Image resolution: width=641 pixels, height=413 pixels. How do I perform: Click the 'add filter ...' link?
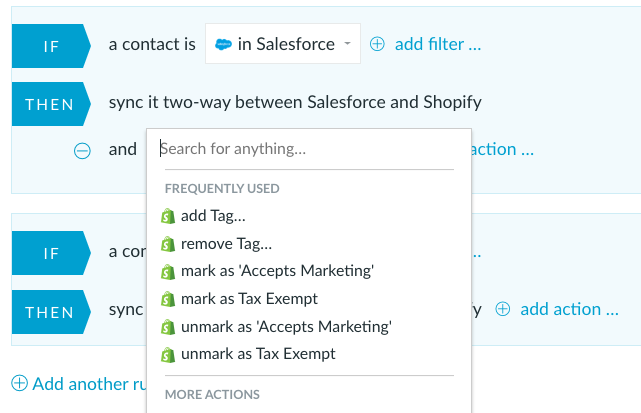438,44
